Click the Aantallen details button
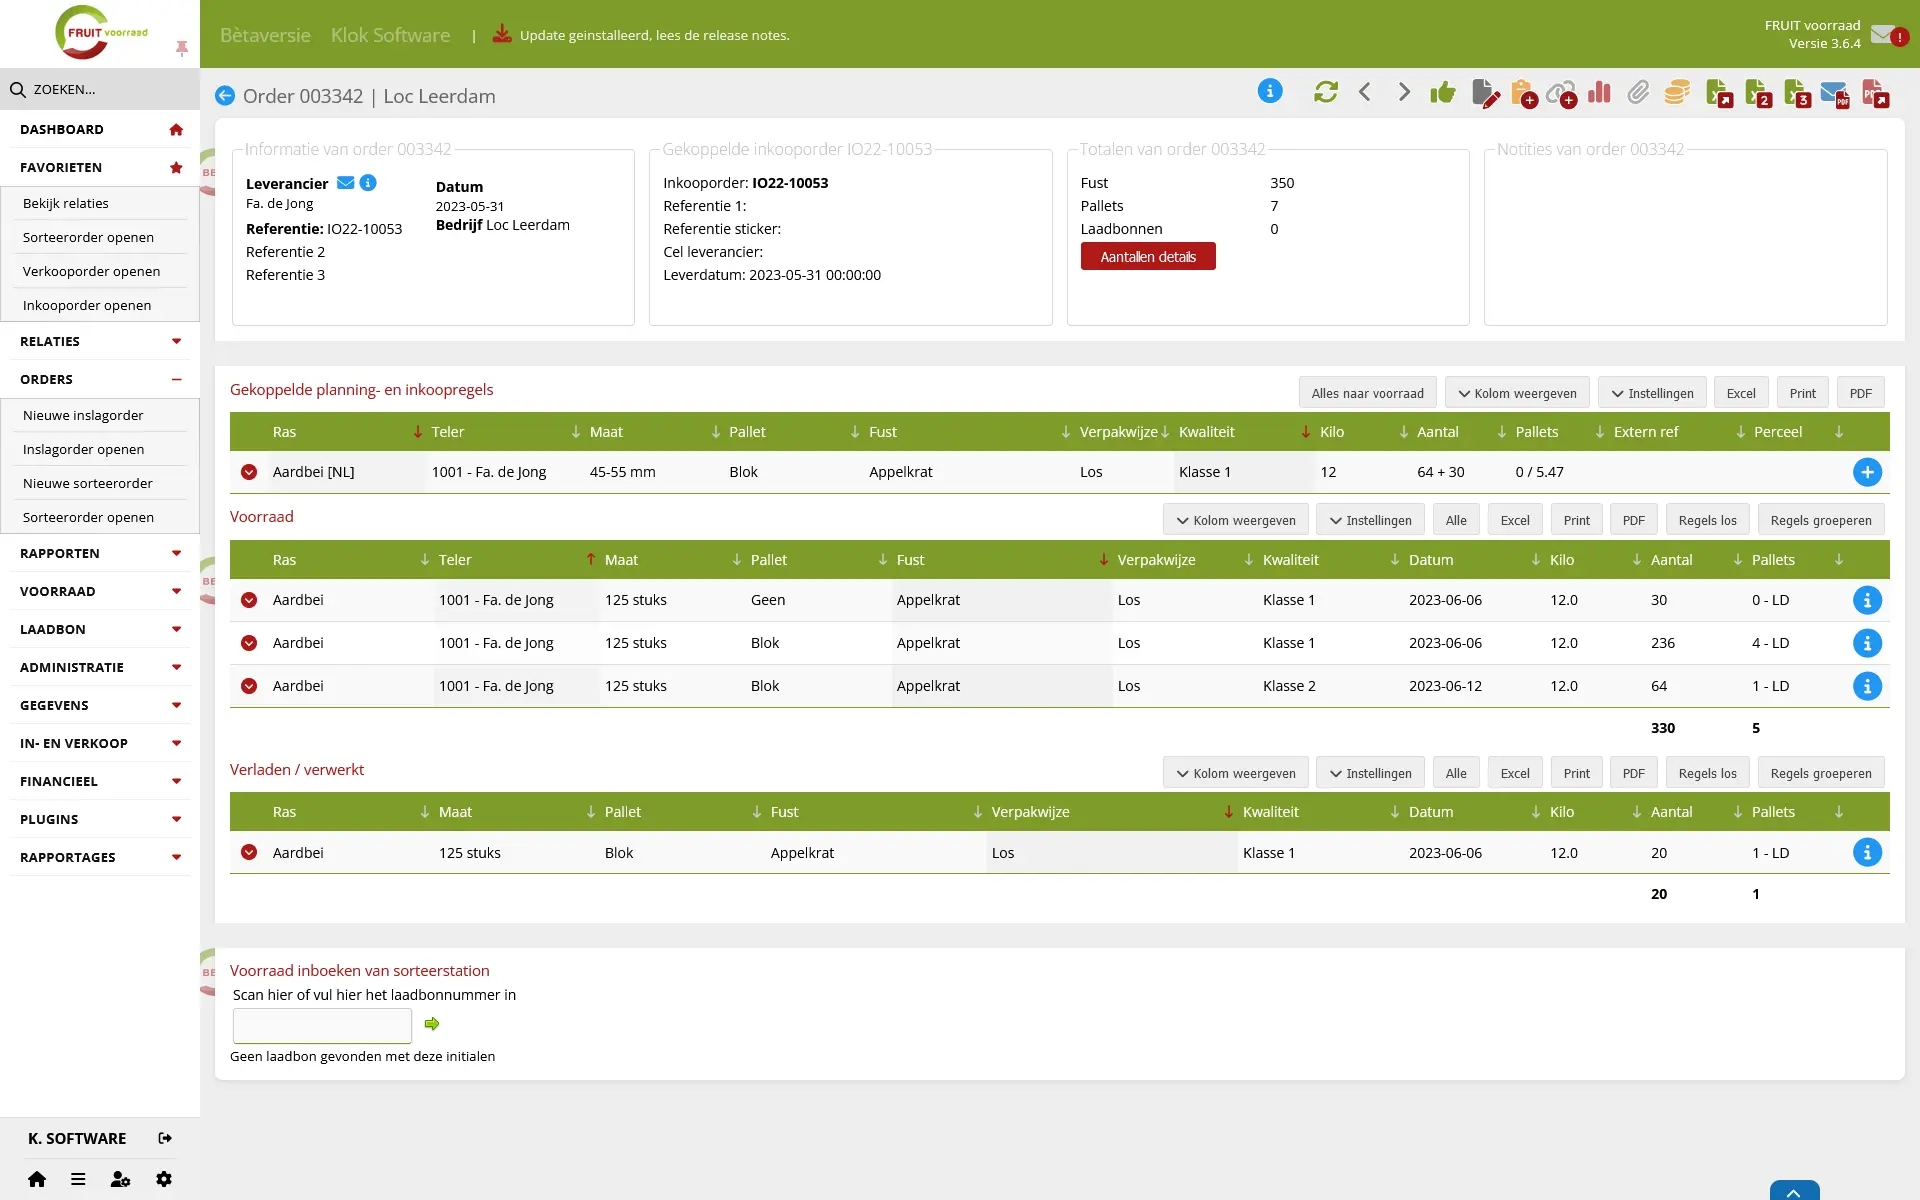Screen dimensions: 1920x1200 (1148, 257)
